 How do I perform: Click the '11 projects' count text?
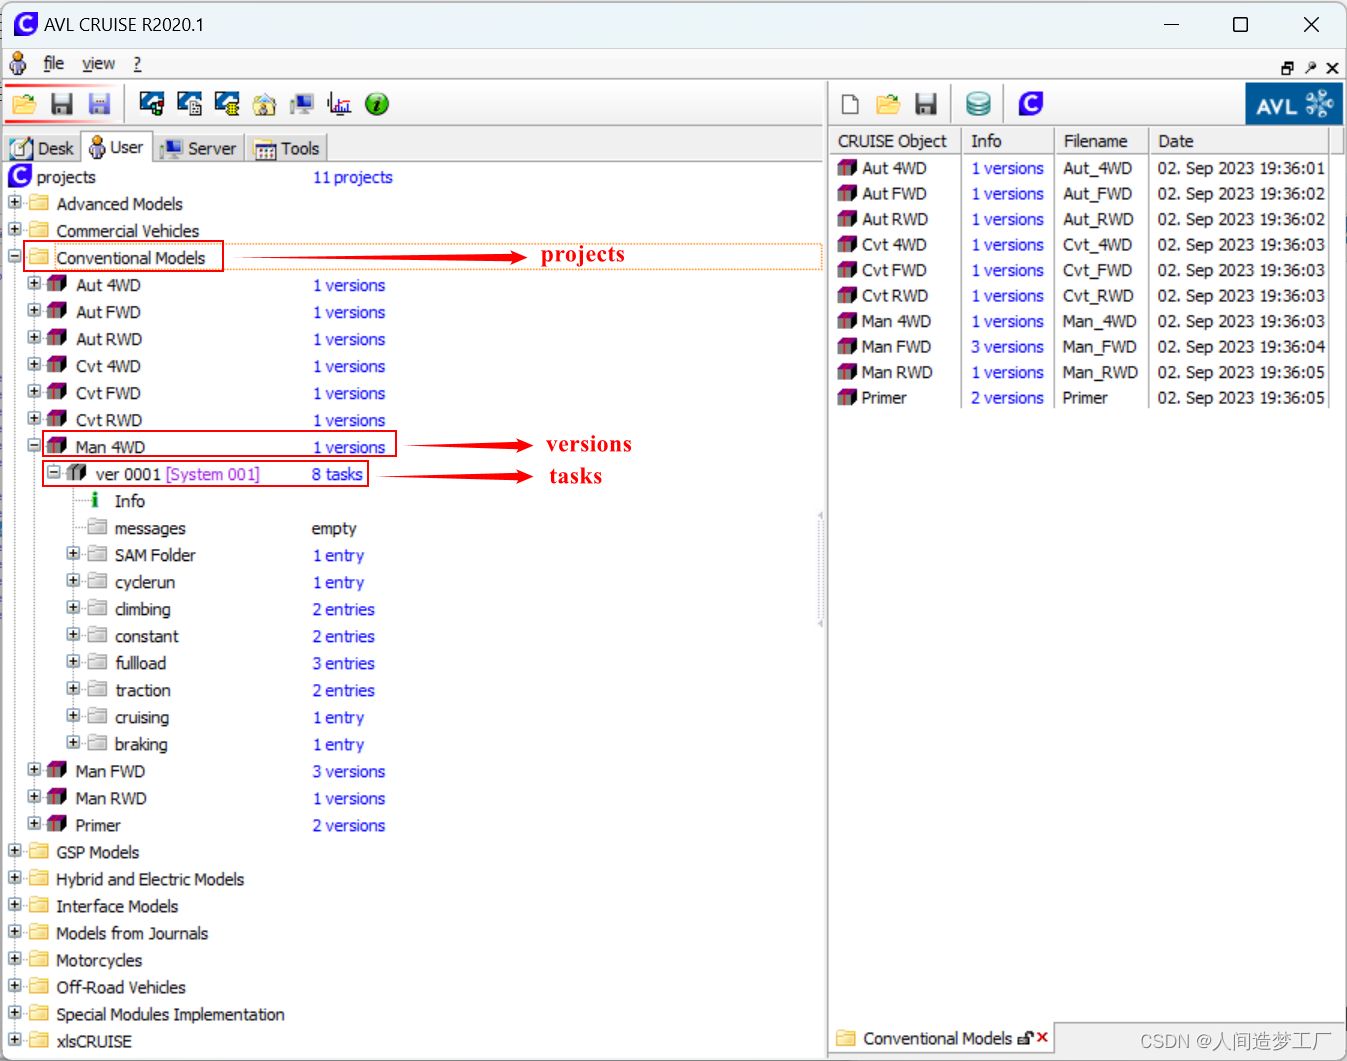pyautogui.click(x=353, y=177)
